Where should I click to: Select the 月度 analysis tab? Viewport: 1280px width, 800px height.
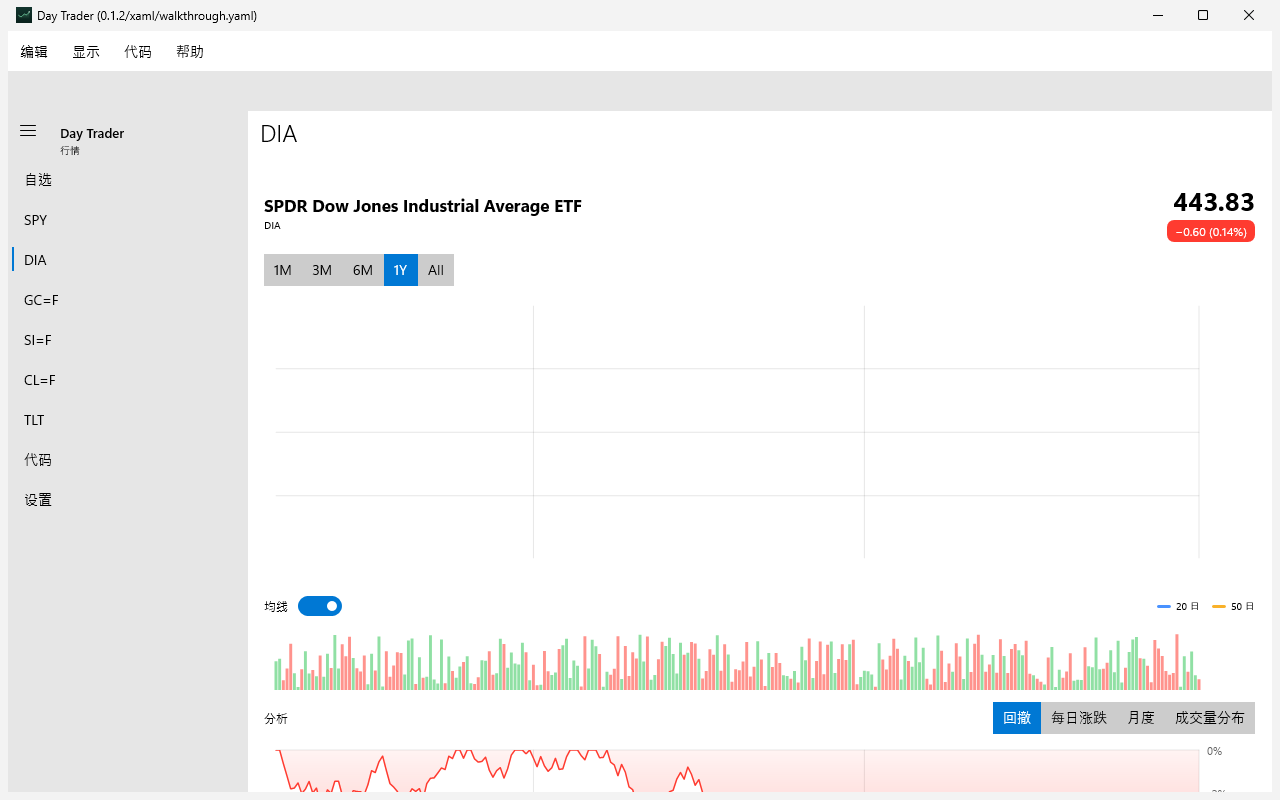[1141, 718]
